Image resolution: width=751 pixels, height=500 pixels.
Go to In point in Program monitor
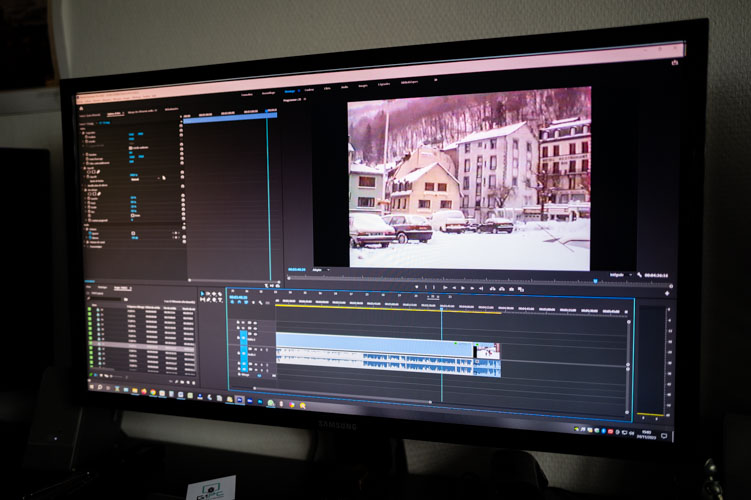click(x=445, y=287)
